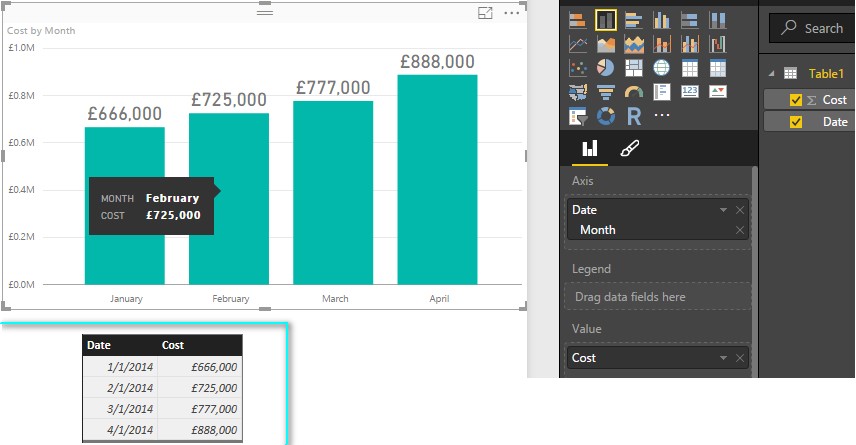Screen dimensions: 856x445
Task: Click the Month hierarchy level in Axis
Action: tap(598, 230)
